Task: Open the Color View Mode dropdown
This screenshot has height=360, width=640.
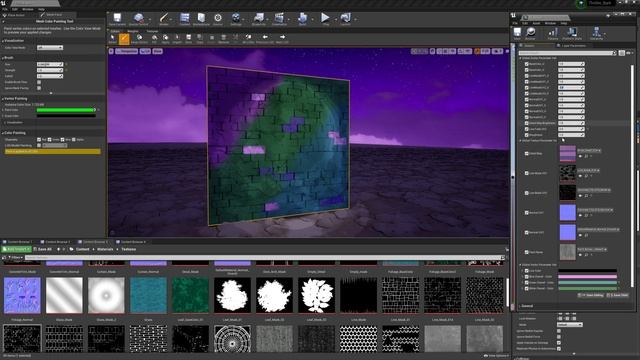Action: (50, 48)
